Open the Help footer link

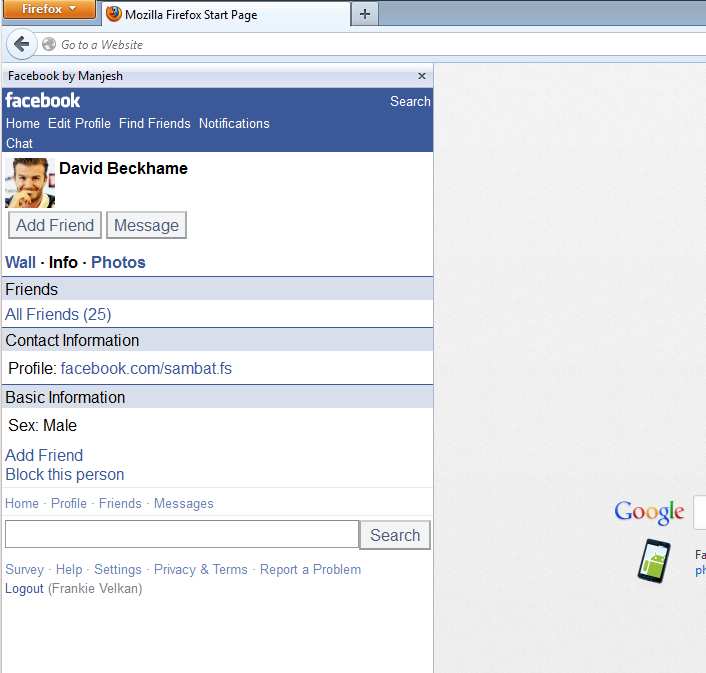pyautogui.click(x=69, y=569)
